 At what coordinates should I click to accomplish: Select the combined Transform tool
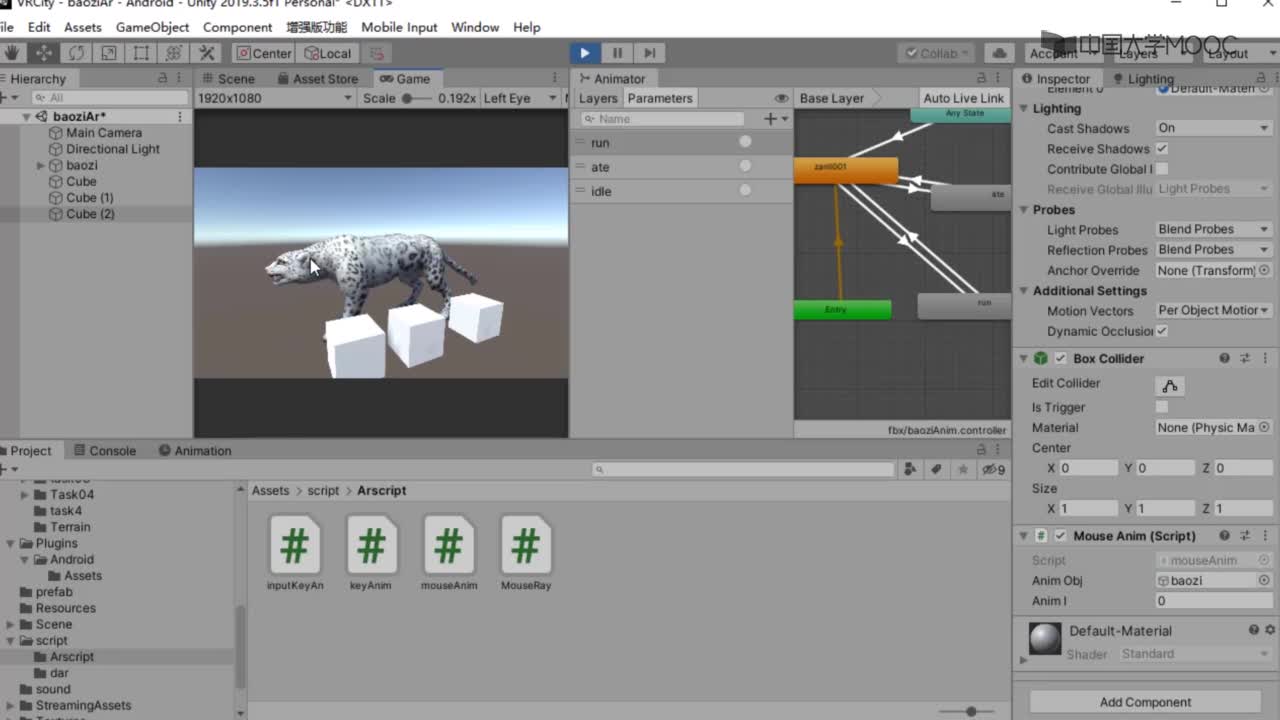coord(174,53)
